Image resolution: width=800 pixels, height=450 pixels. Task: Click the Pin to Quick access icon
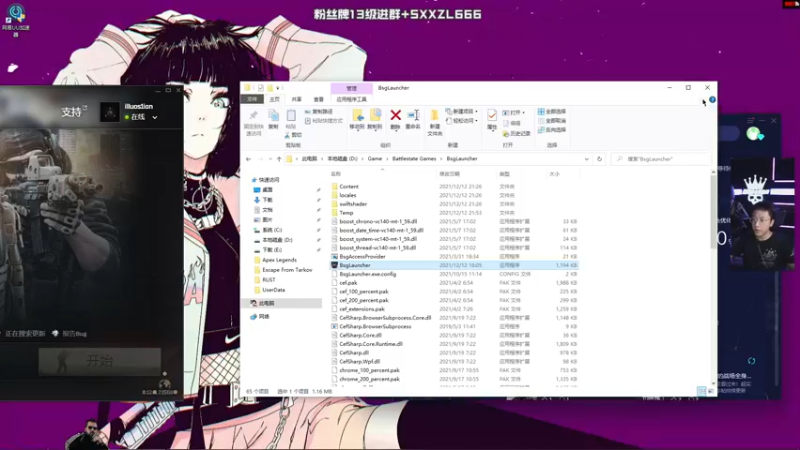point(254,116)
